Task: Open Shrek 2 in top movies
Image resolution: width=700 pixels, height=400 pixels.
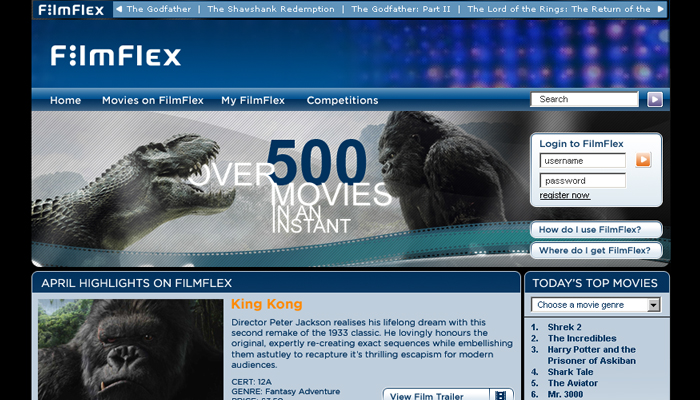Action: pos(564,327)
